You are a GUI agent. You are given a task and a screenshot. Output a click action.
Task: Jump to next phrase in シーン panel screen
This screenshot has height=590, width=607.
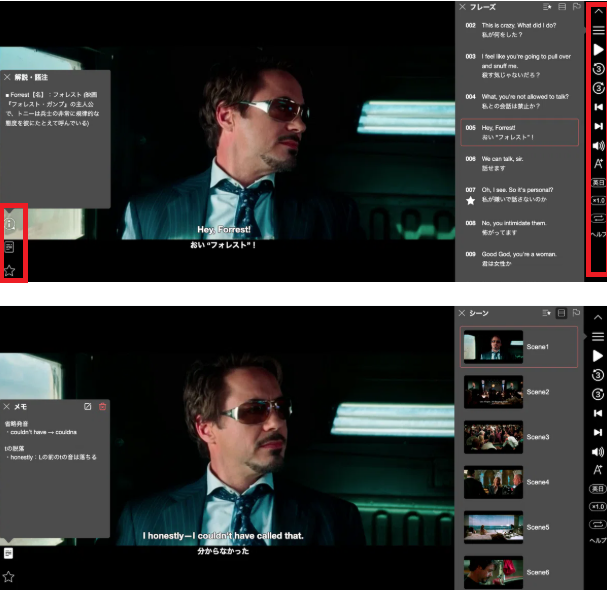click(x=597, y=432)
